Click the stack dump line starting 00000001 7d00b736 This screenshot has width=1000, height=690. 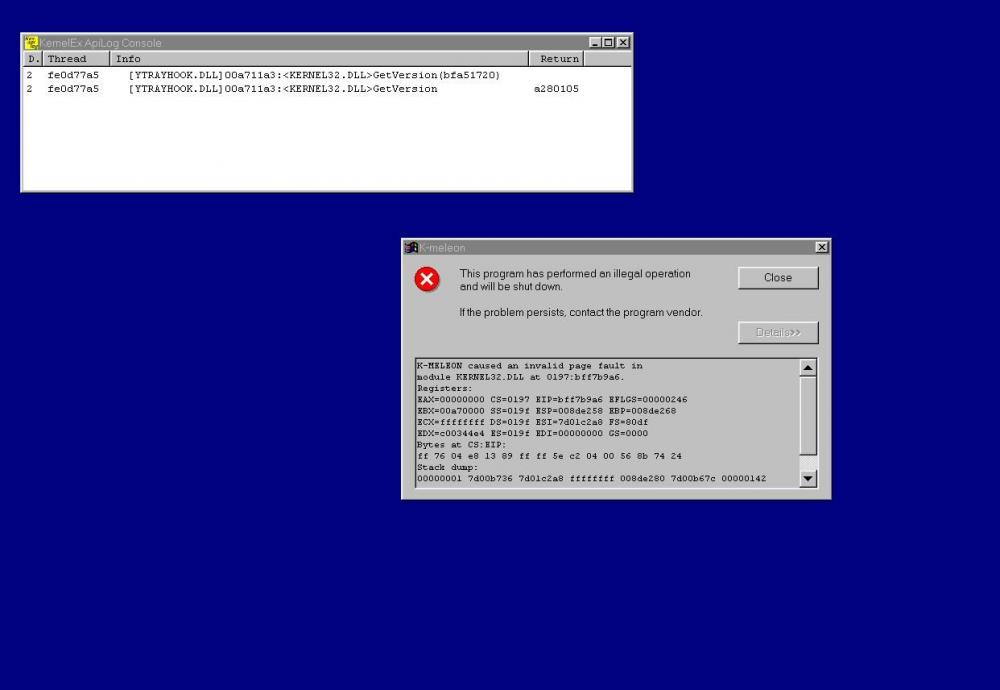pyautogui.click(x=592, y=479)
